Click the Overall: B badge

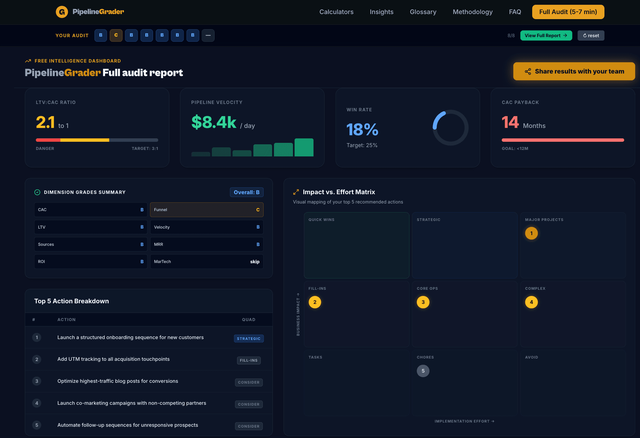(x=247, y=192)
